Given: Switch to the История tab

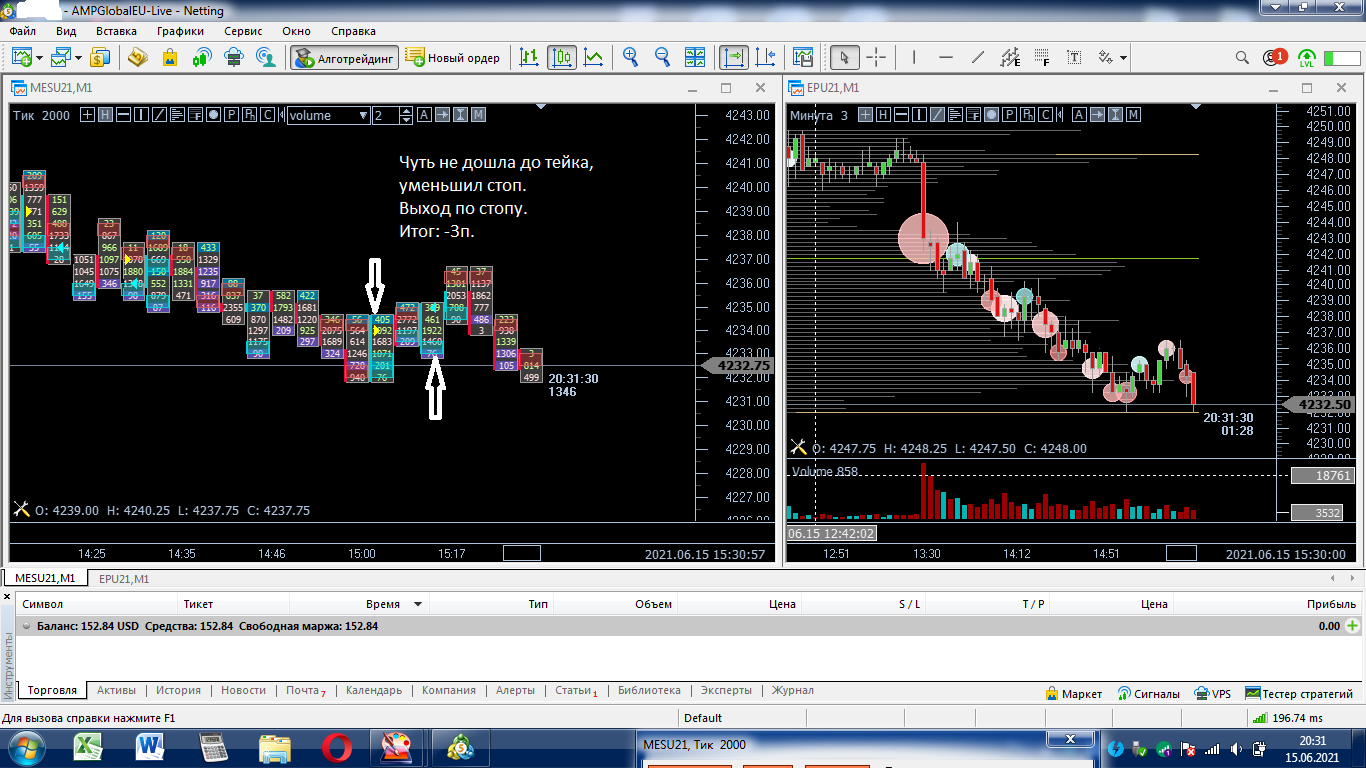Looking at the screenshot, I should pyautogui.click(x=178, y=690).
